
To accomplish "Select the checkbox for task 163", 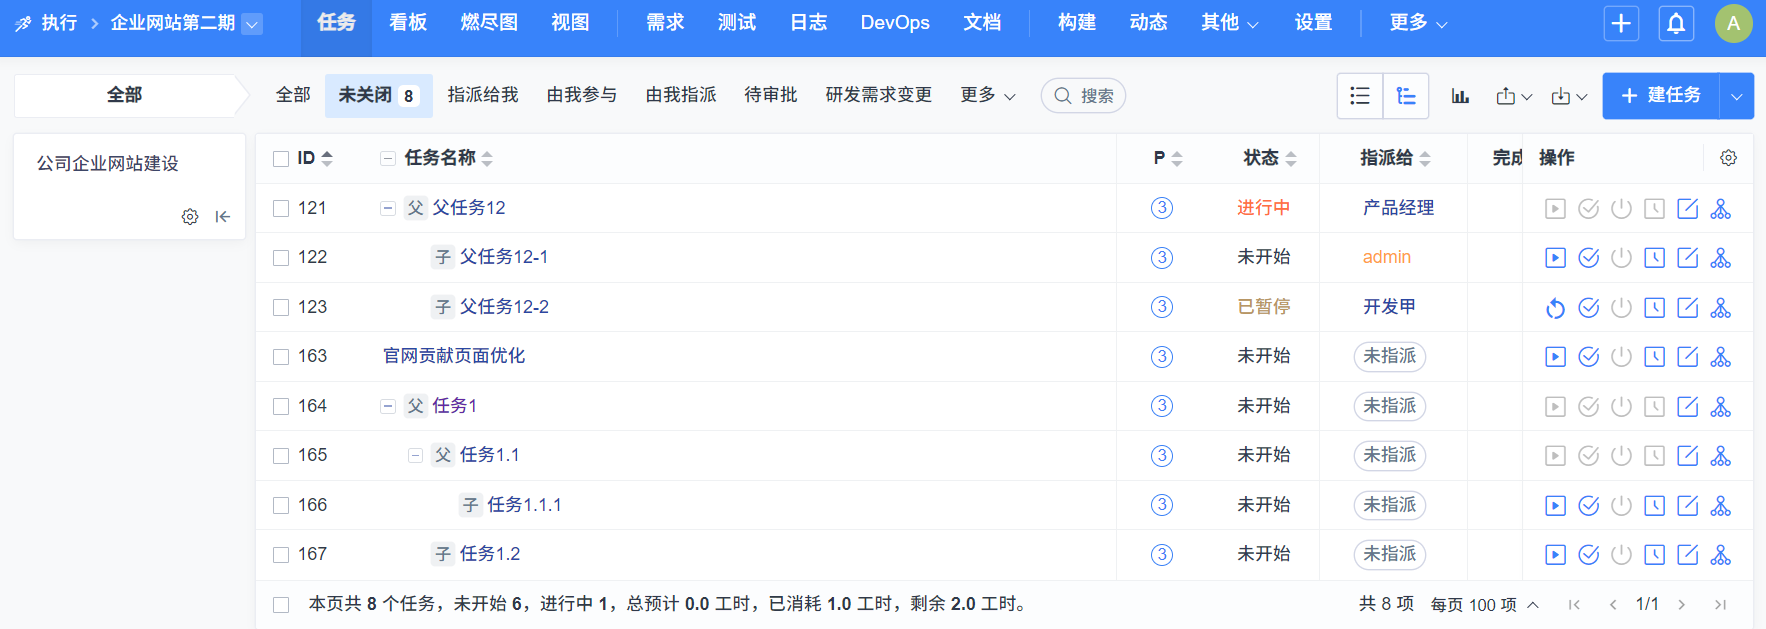I will point(281,357).
